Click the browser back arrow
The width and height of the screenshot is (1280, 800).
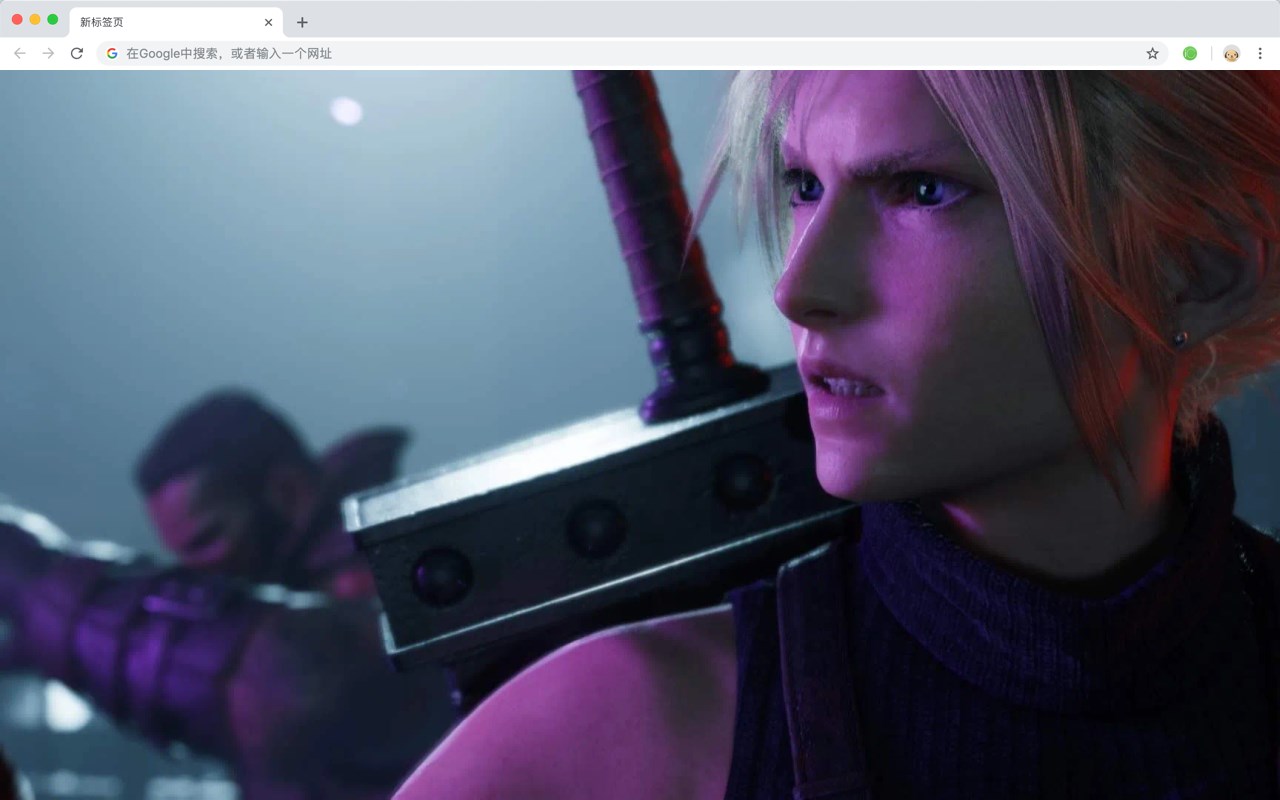click(20, 53)
